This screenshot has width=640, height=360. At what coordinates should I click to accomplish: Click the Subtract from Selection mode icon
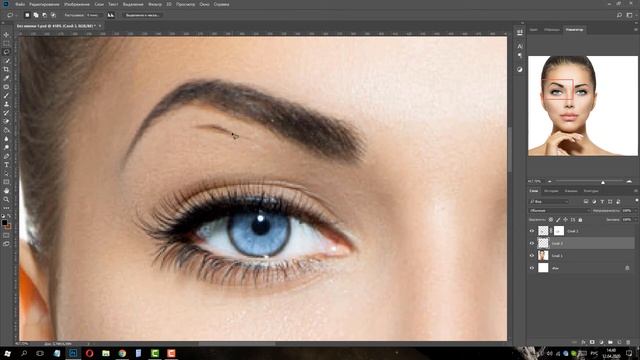44,15
